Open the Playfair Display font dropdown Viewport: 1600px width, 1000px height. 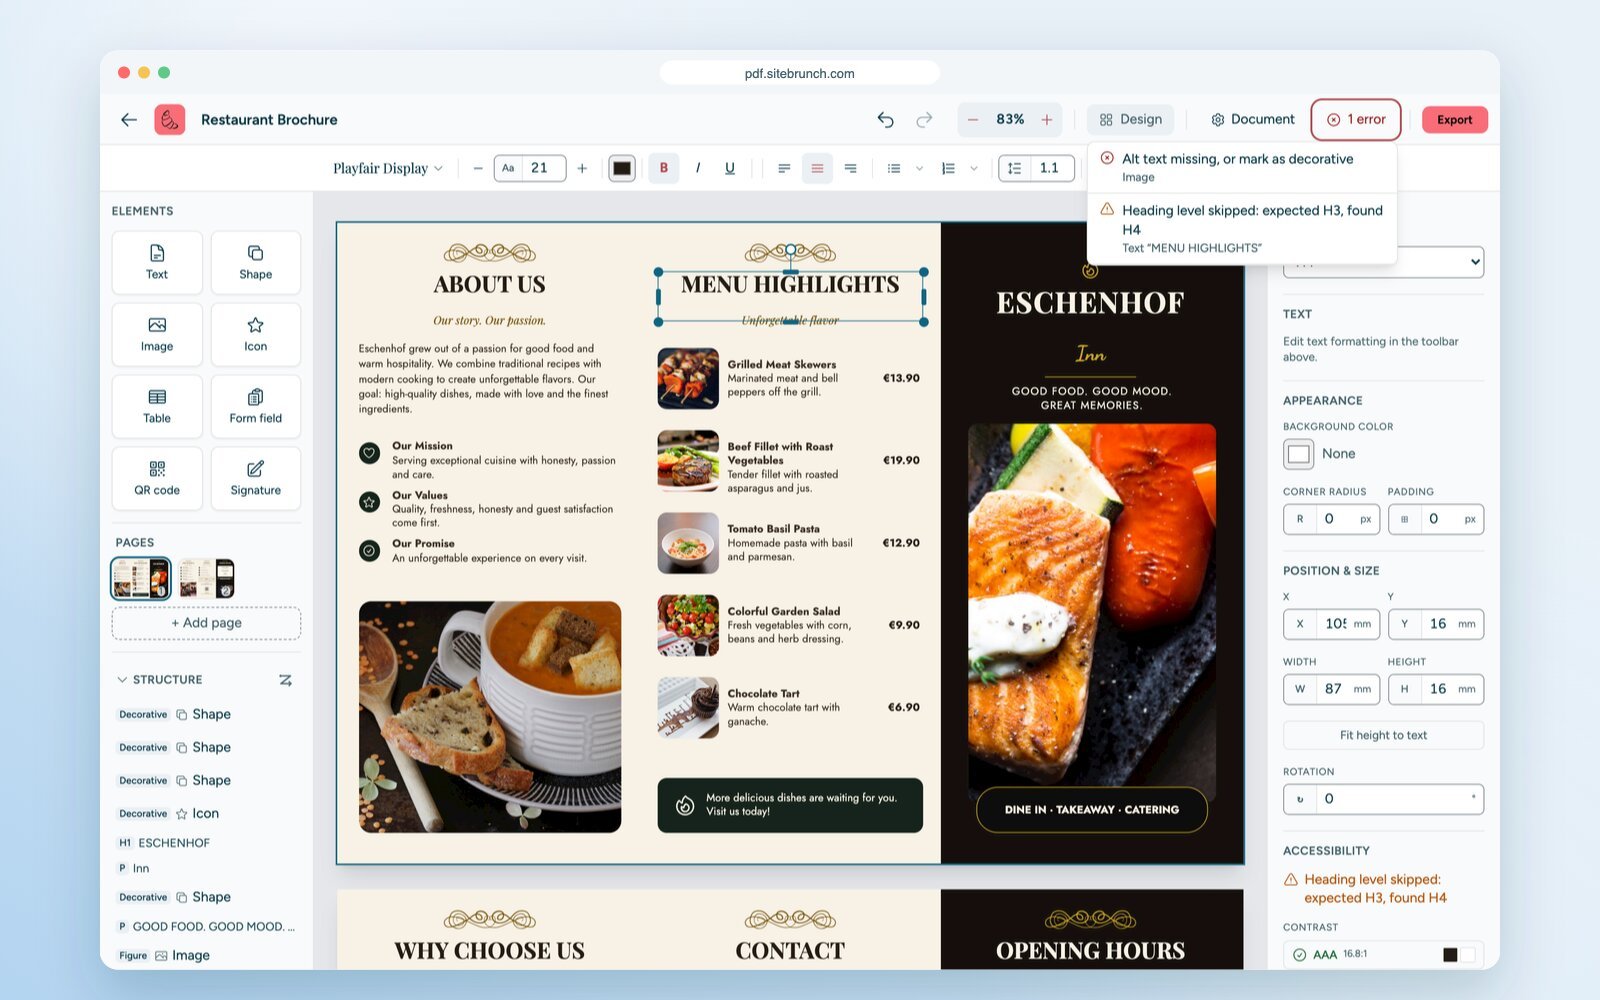[388, 168]
